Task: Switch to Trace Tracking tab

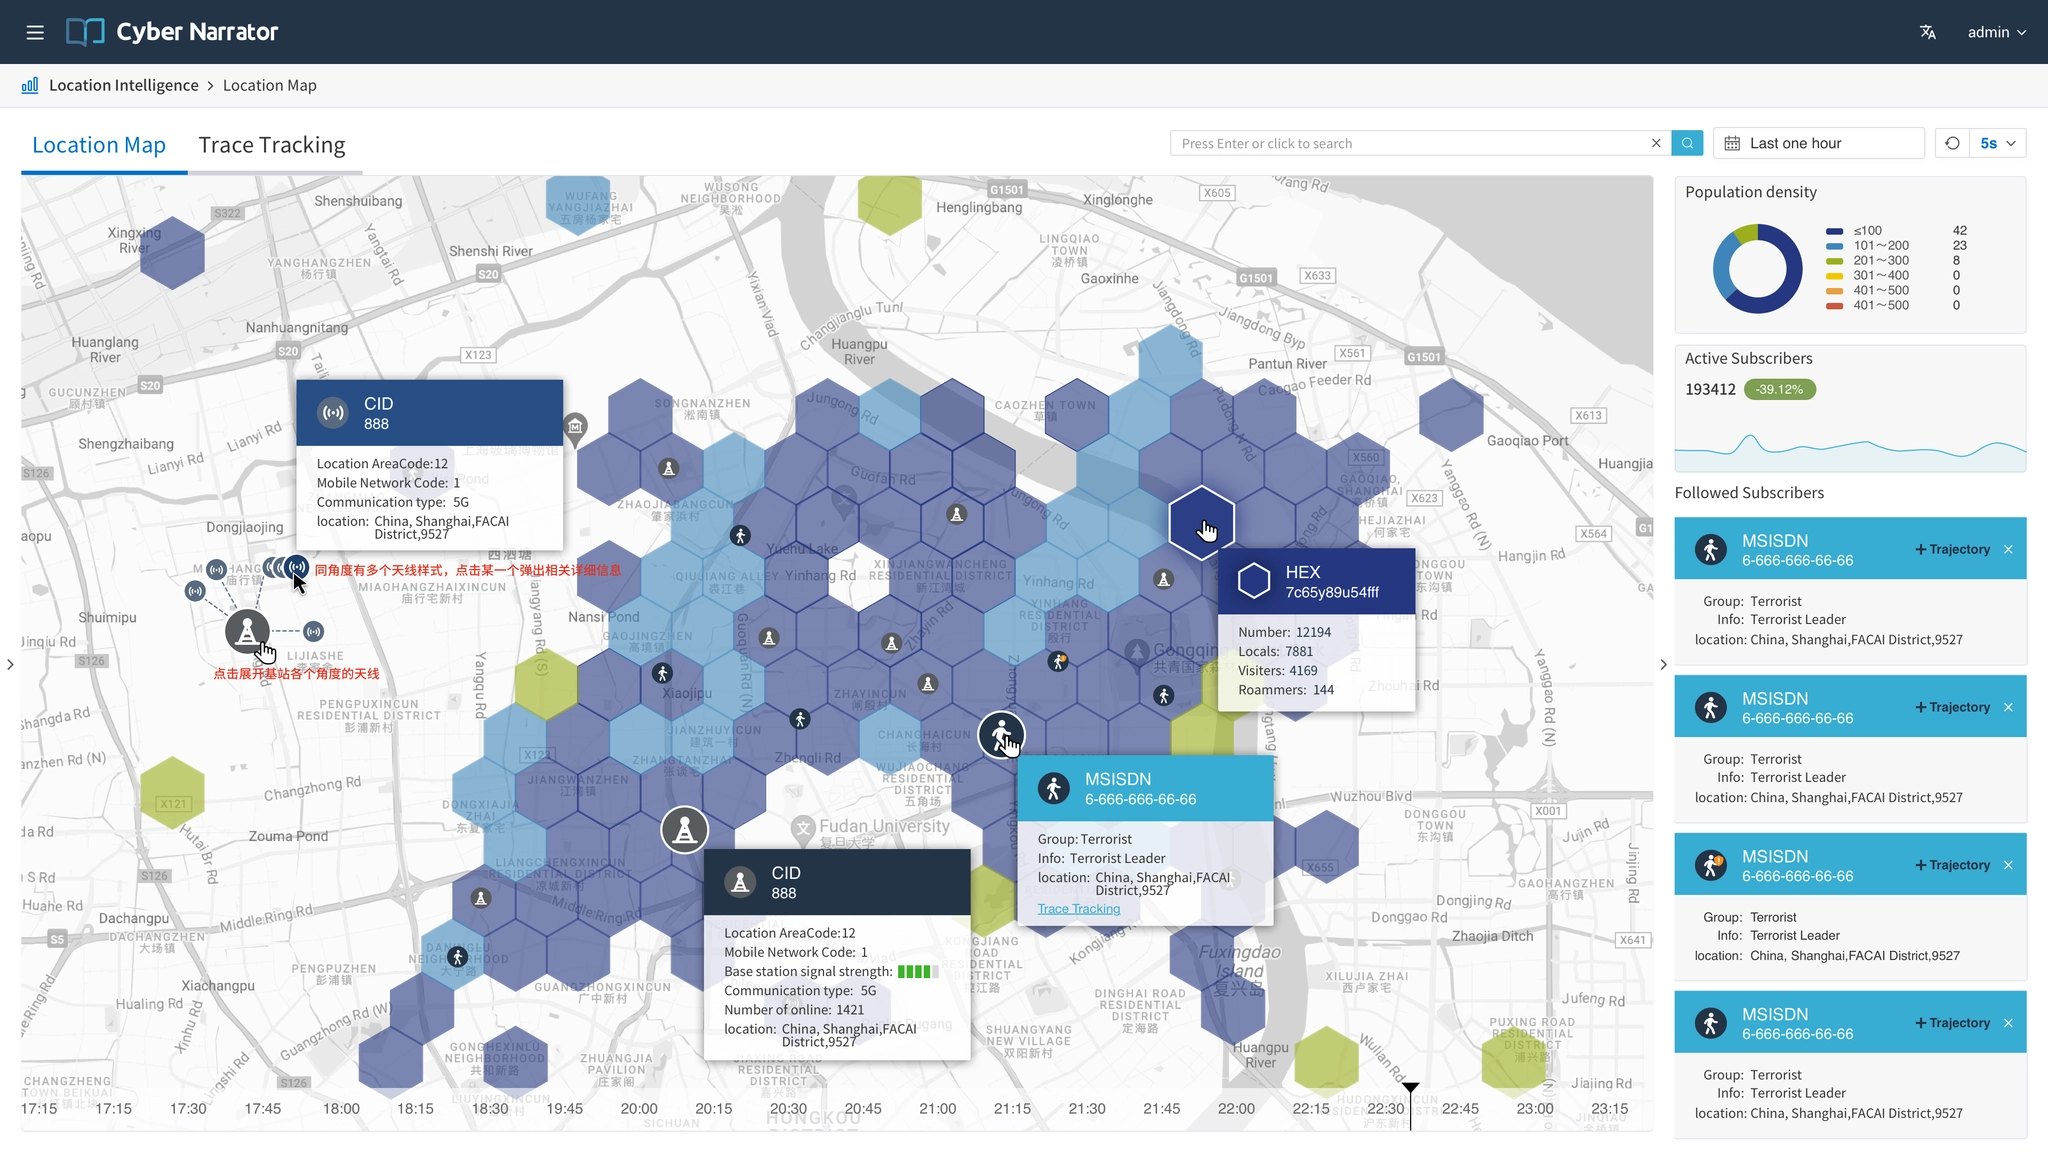Action: (x=272, y=145)
